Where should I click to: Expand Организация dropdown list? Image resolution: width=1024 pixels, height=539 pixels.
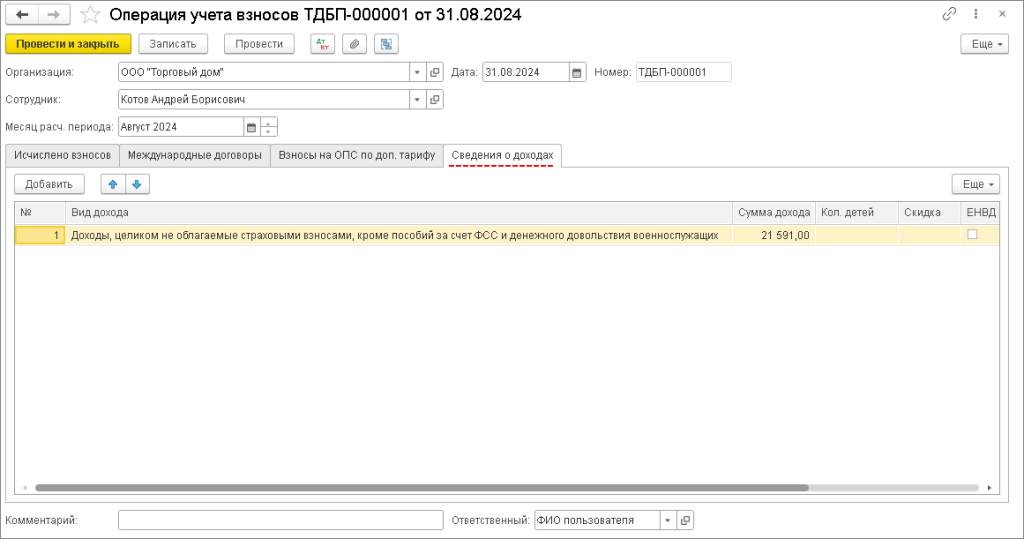417,72
